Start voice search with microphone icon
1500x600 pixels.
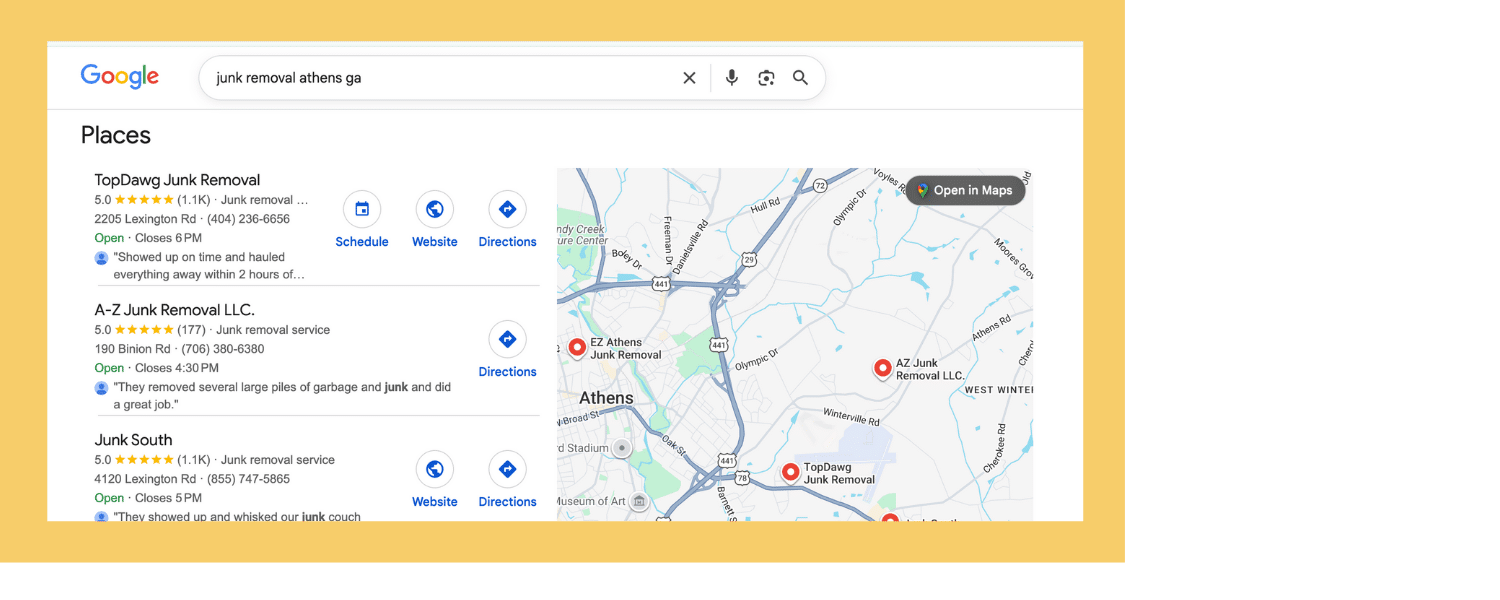732,78
